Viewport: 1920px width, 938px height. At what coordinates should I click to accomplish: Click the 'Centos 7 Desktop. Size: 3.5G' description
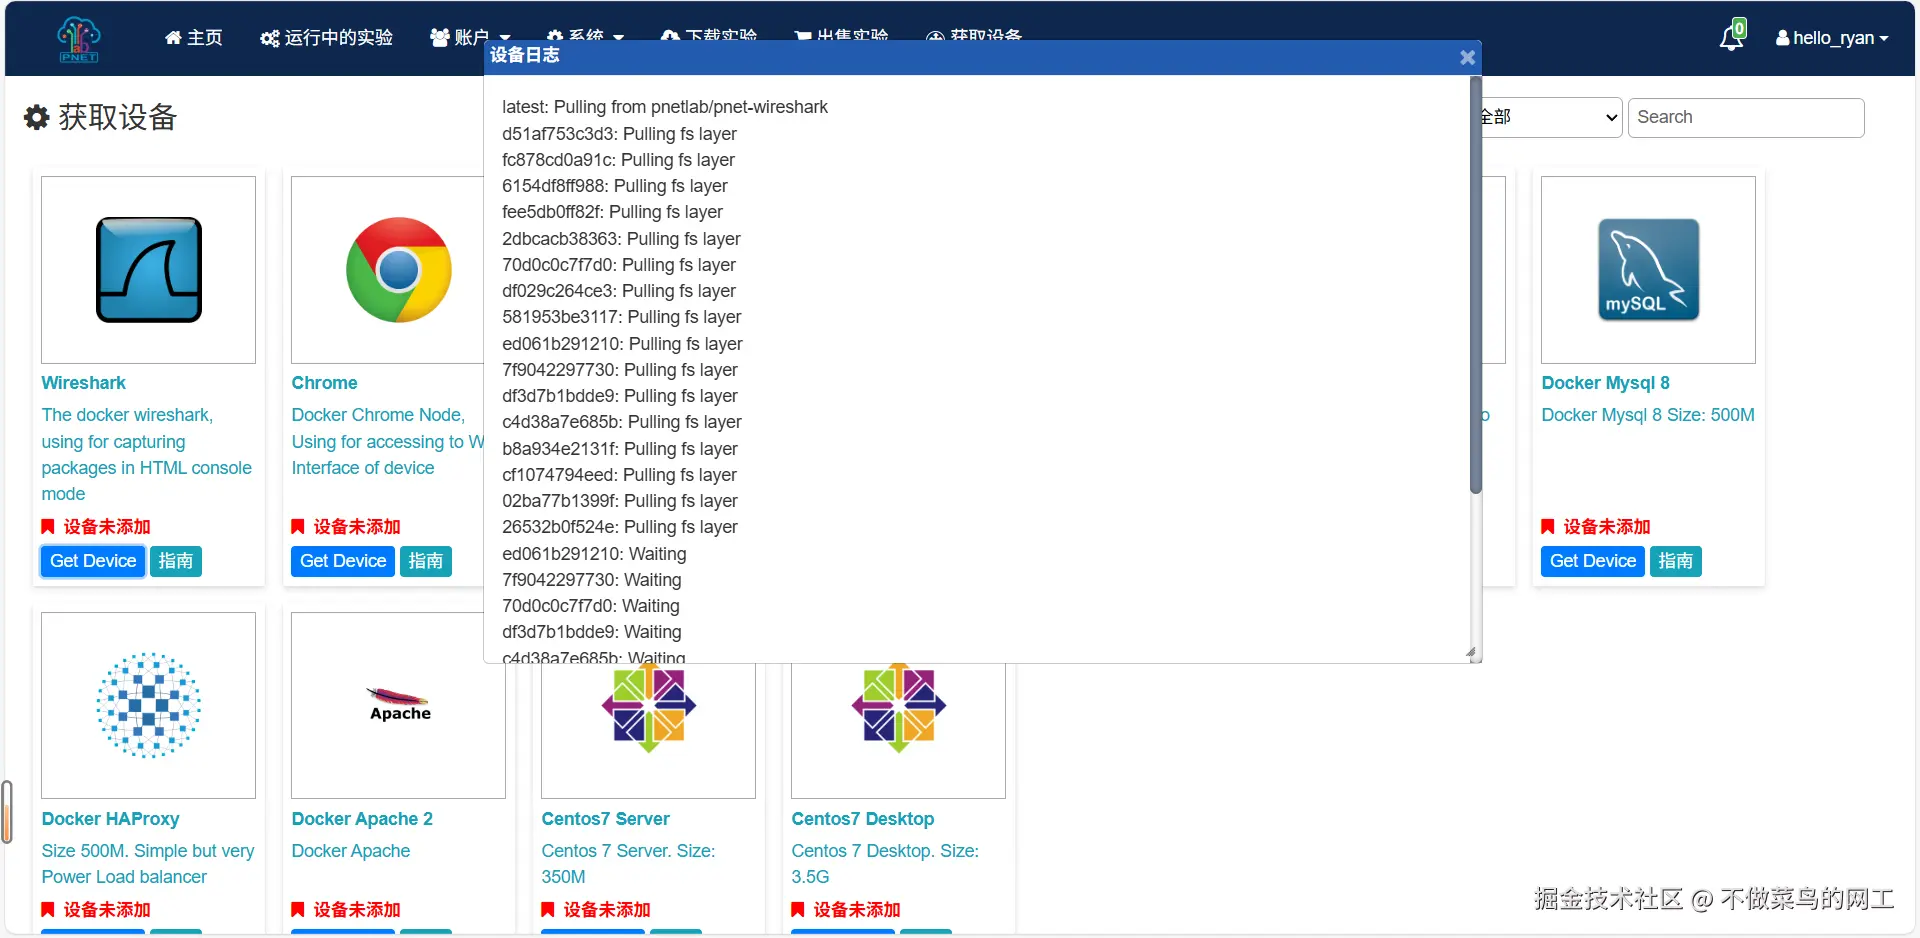[885, 864]
